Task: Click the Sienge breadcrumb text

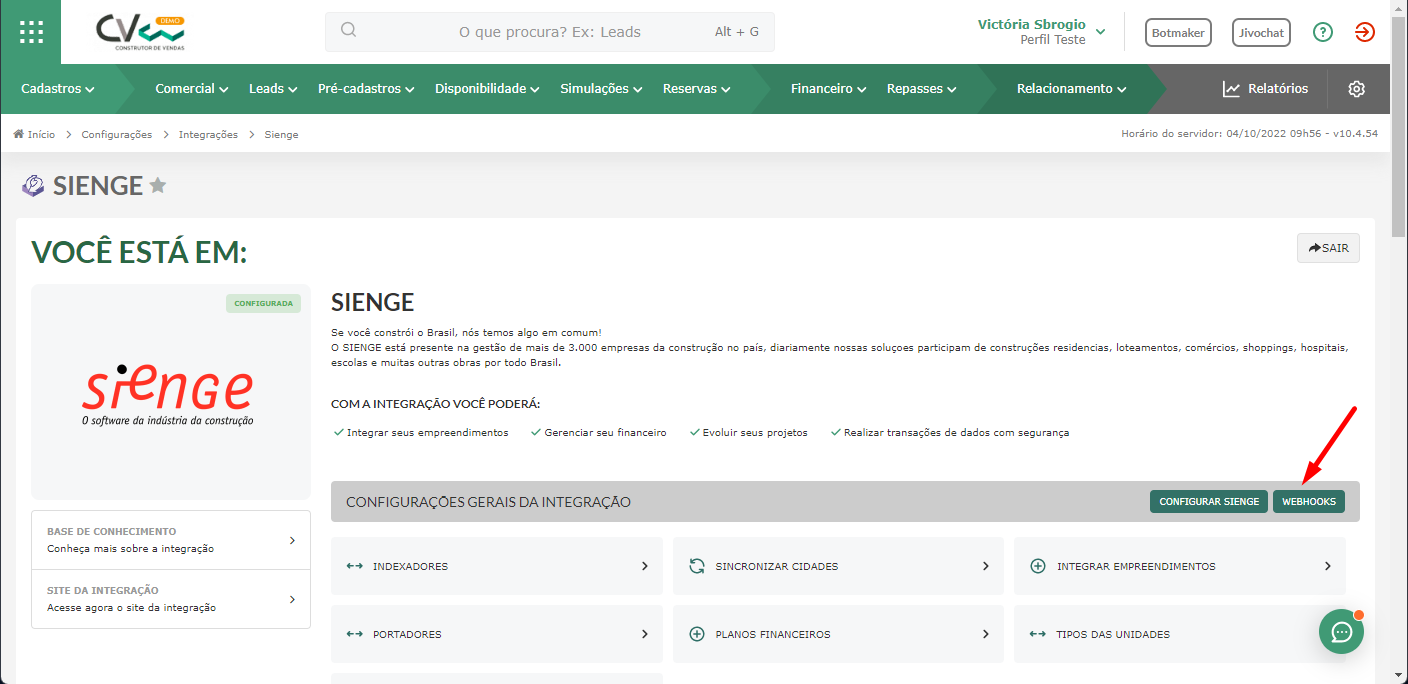Action: 282,134
